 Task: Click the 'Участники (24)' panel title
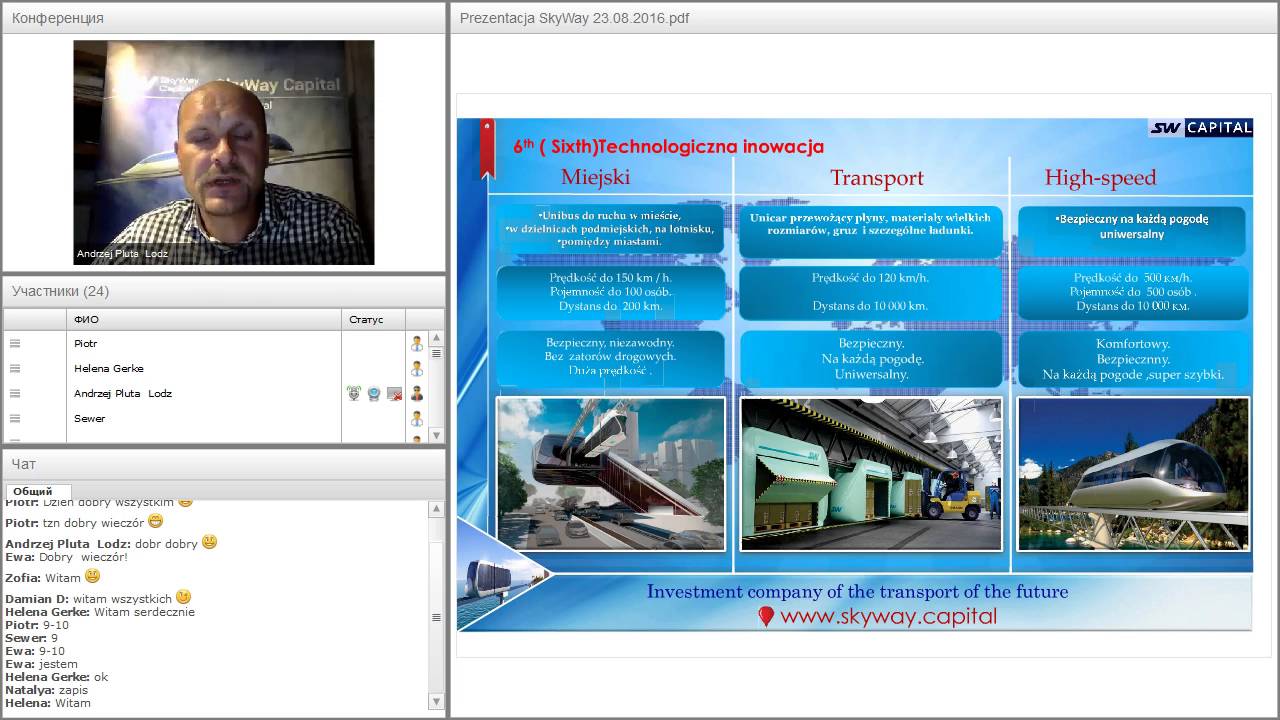point(60,291)
